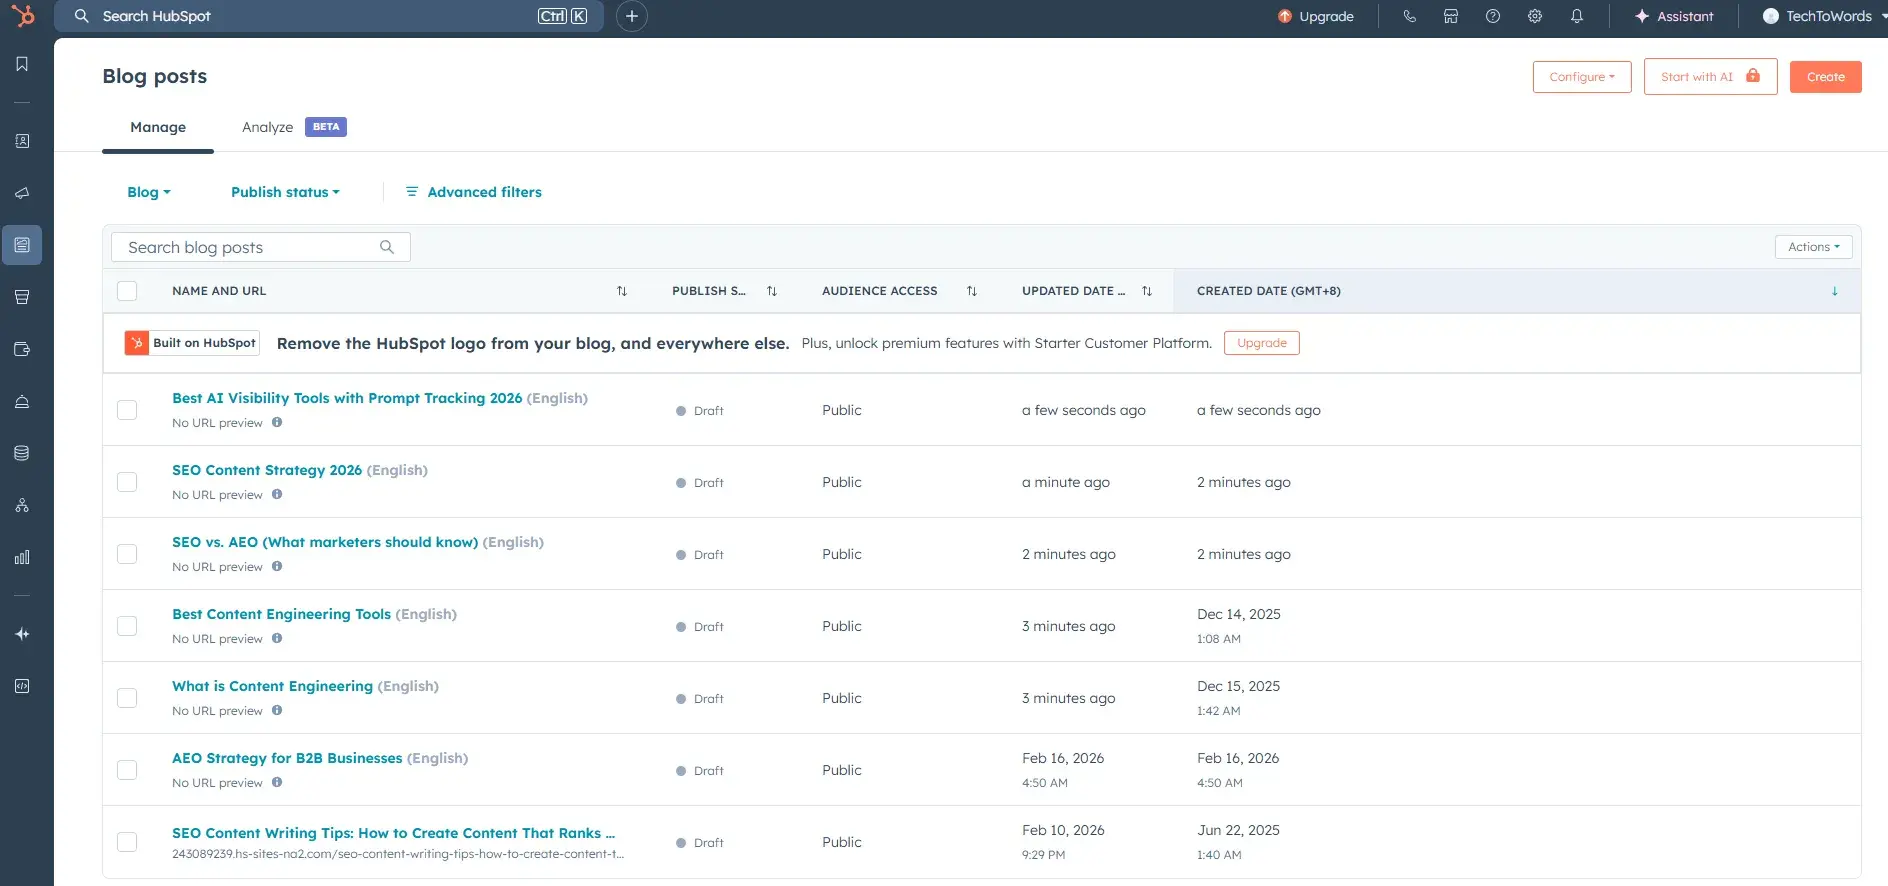Click the Upgrade link in top bar
The image size is (1888, 886).
[1316, 16]
